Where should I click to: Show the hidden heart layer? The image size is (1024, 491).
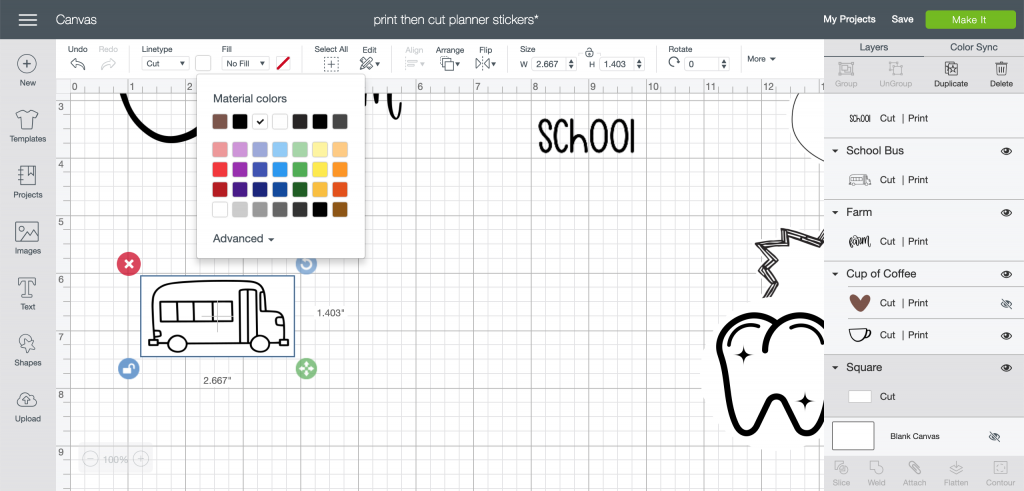point(1006,304)
